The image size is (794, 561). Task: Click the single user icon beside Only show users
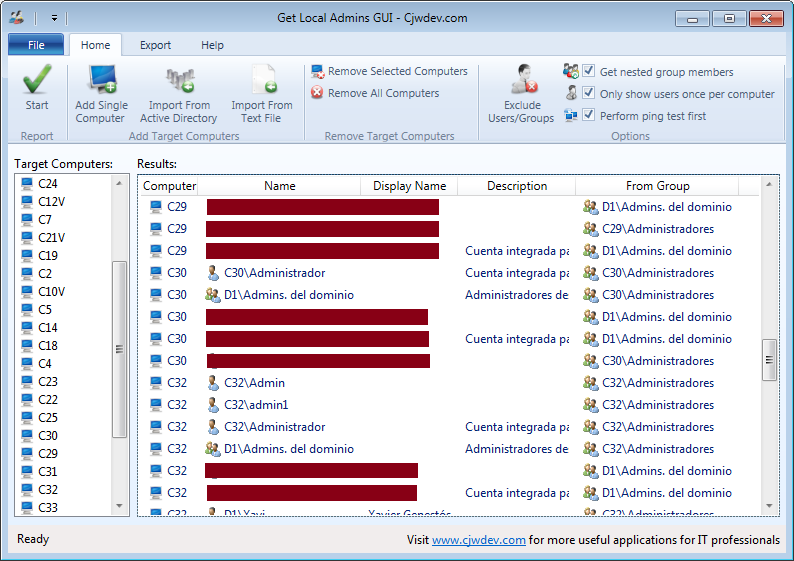point(571,93)
